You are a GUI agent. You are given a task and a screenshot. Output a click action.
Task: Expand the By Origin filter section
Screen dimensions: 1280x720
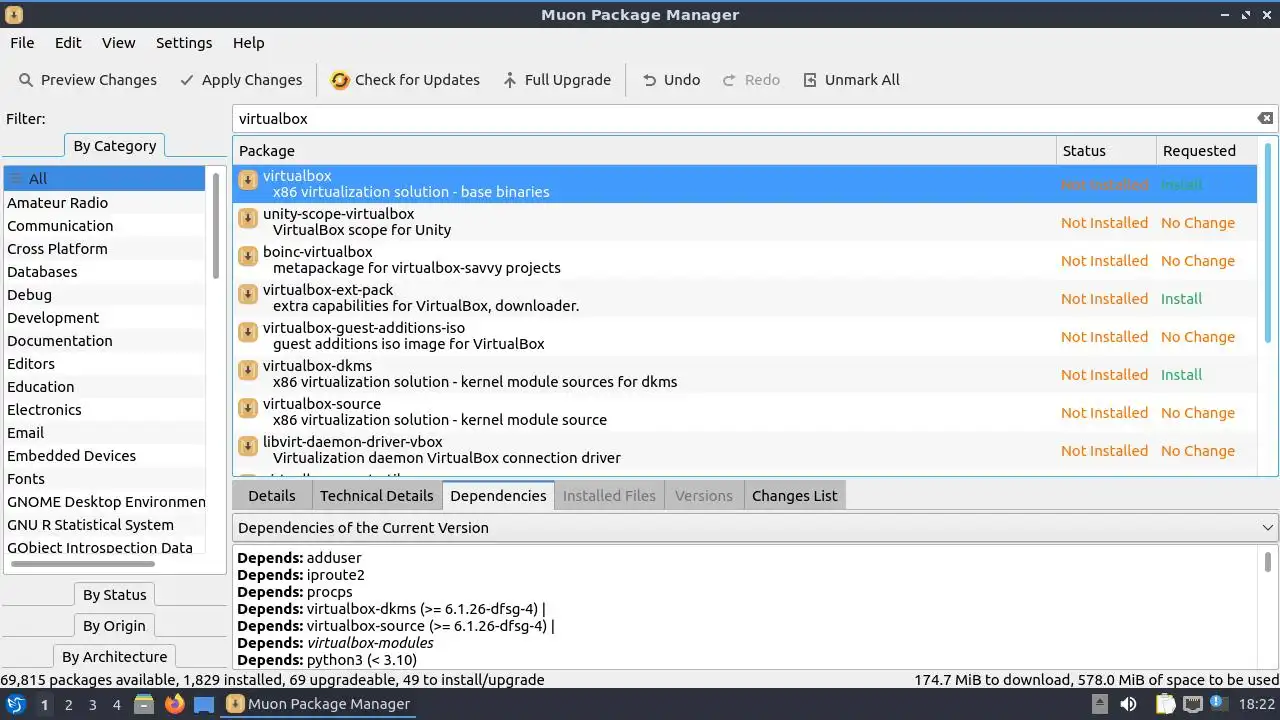(x=114, y=626)
